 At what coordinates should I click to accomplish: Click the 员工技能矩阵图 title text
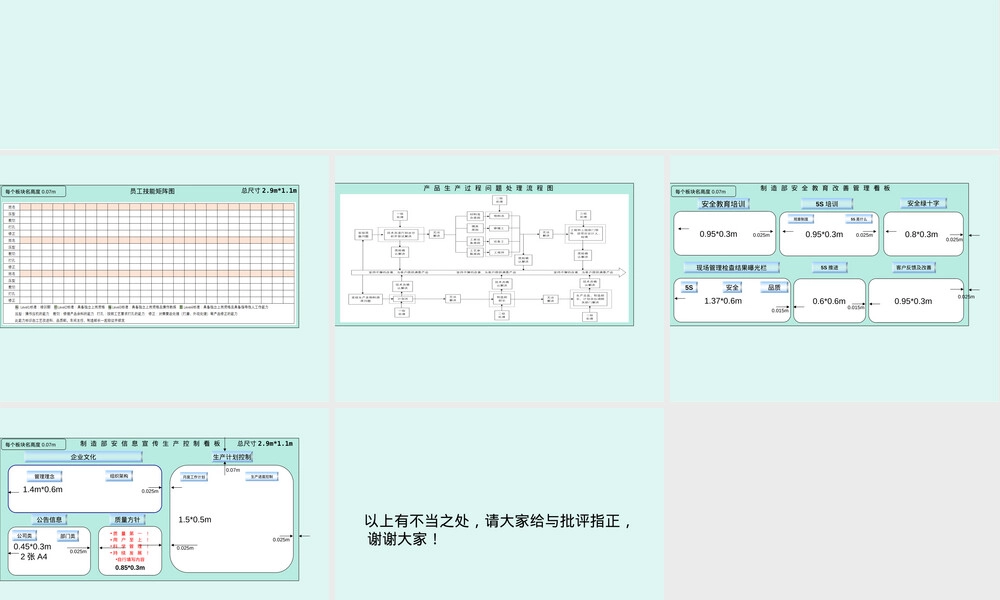pos(152,191)
